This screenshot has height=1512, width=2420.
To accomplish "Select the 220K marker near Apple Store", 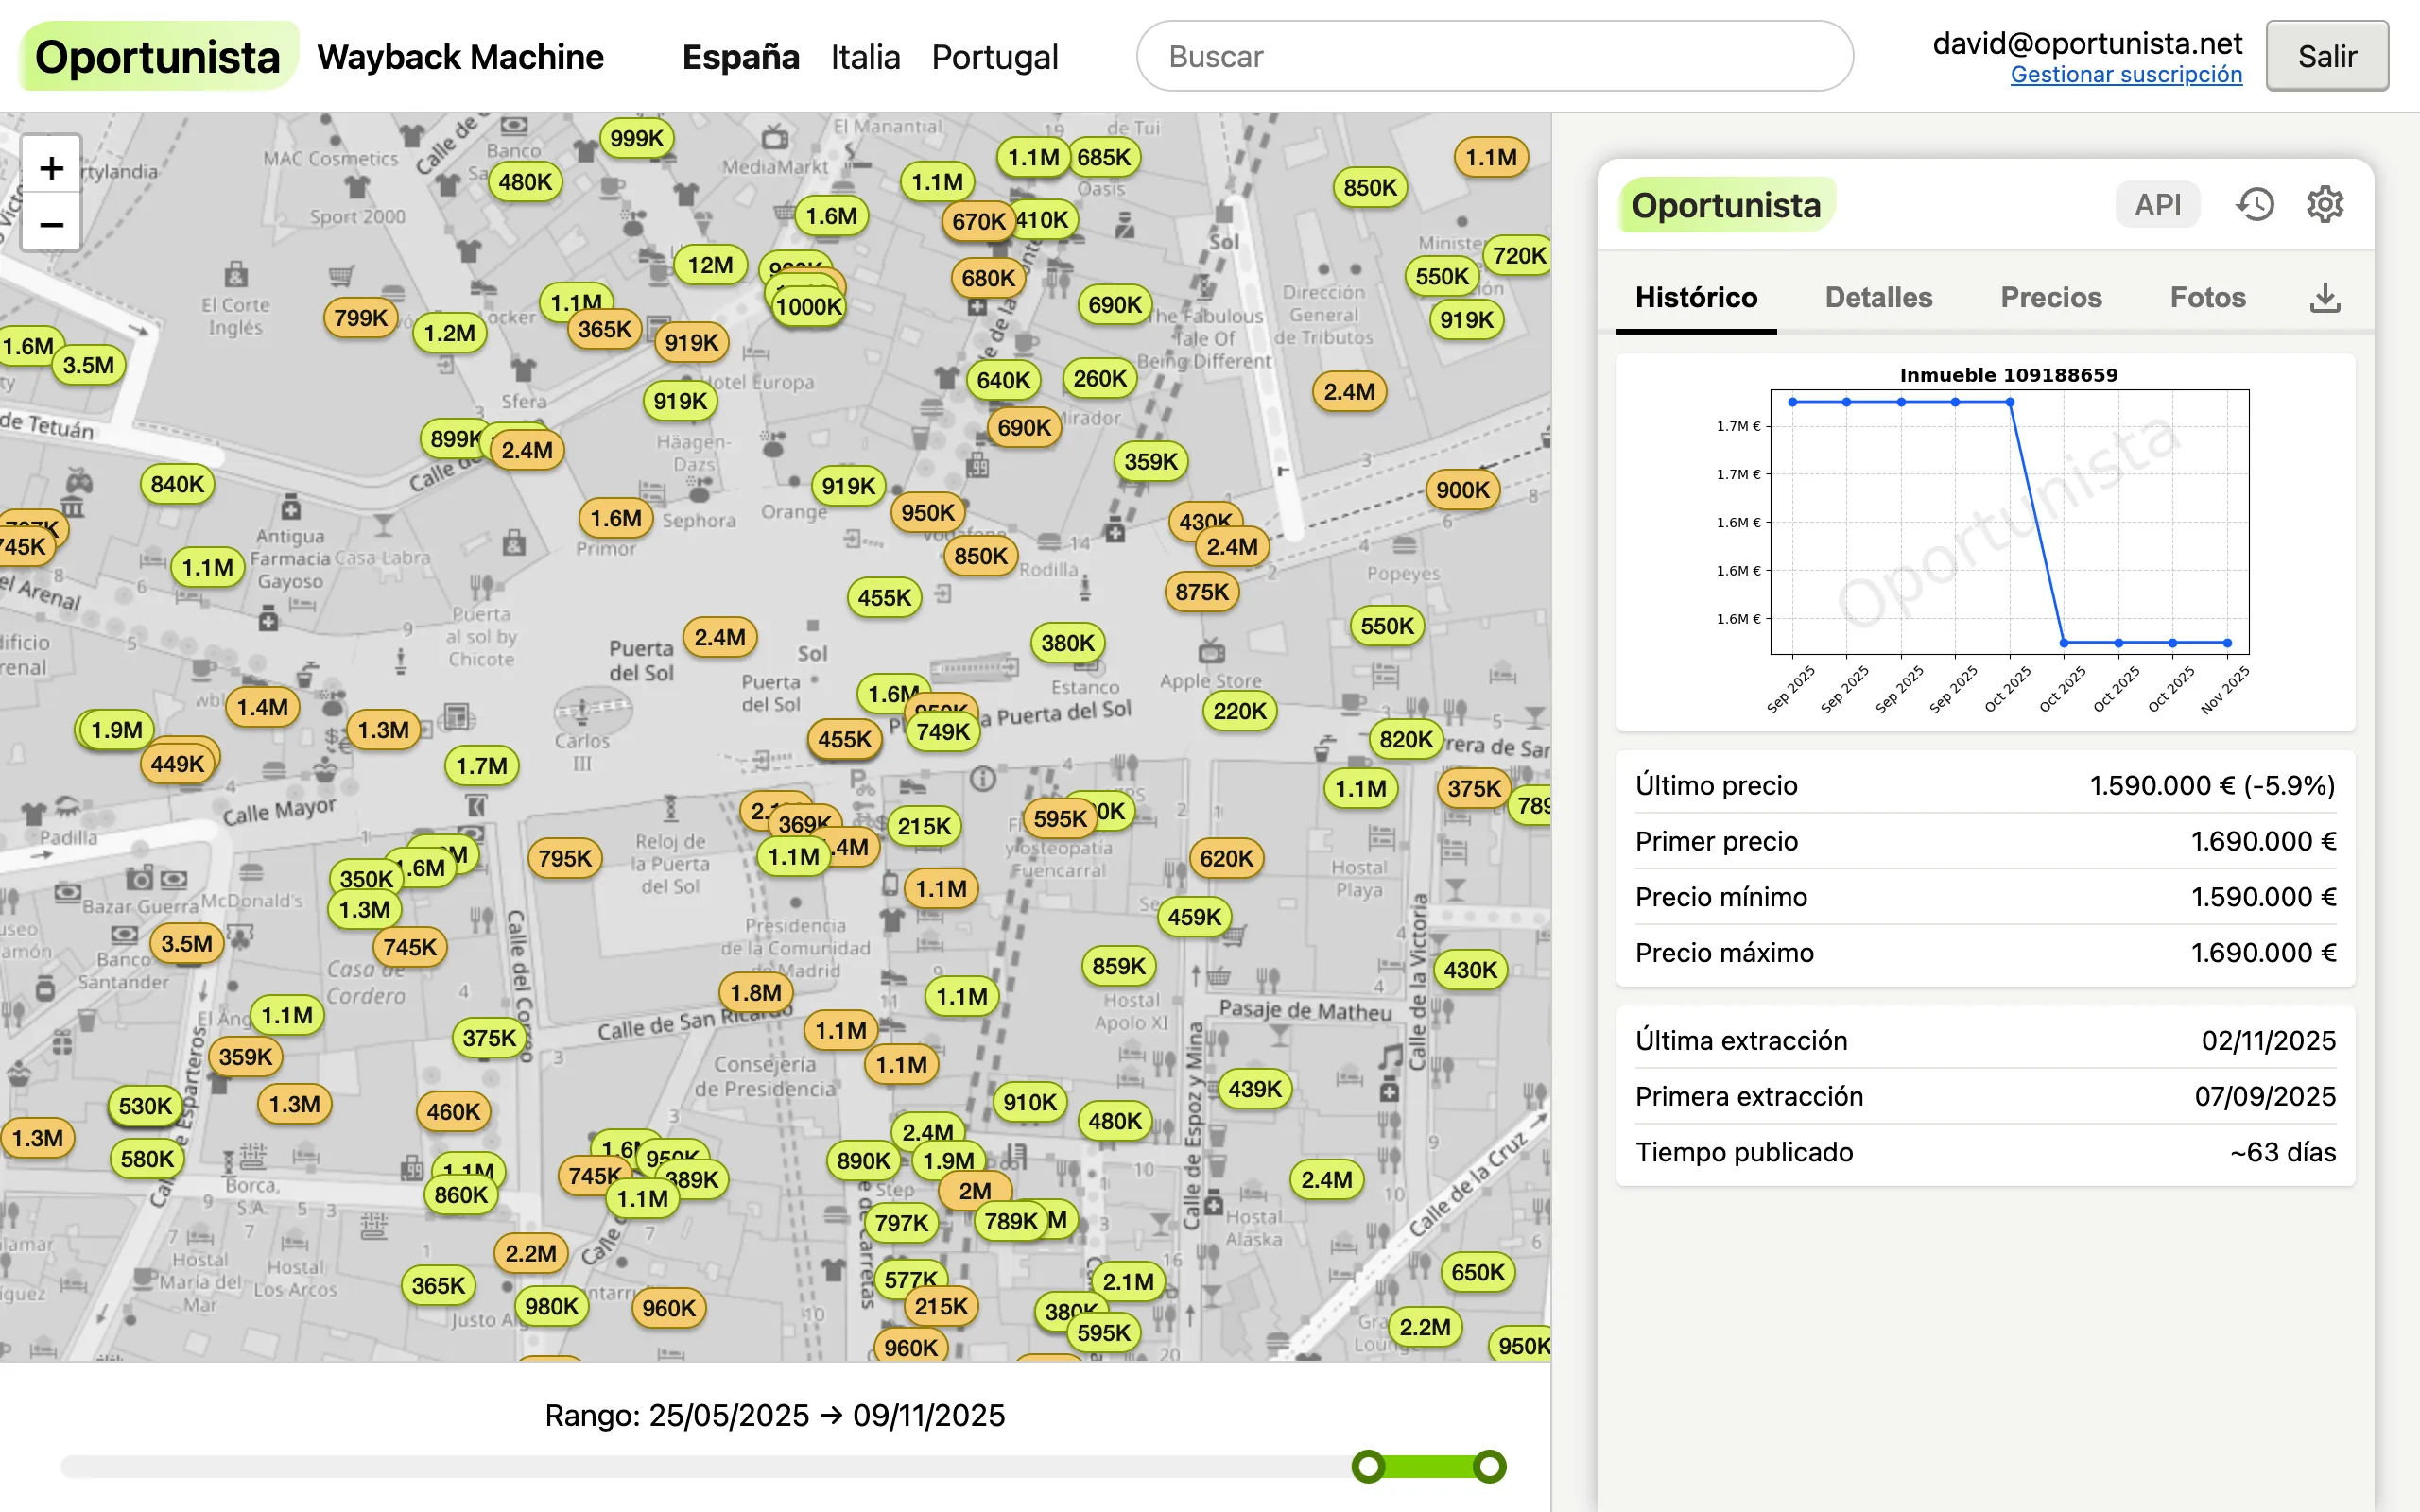I will click(1239, 711).
